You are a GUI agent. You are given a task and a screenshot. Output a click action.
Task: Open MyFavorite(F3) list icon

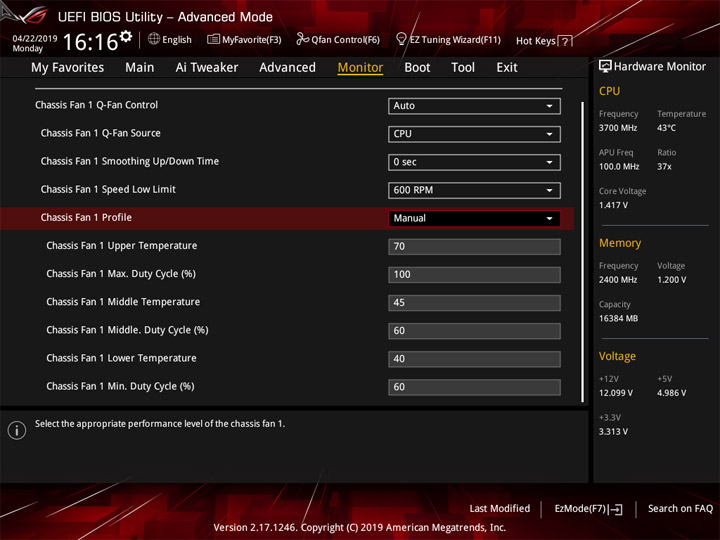click(x=213, y=39)
